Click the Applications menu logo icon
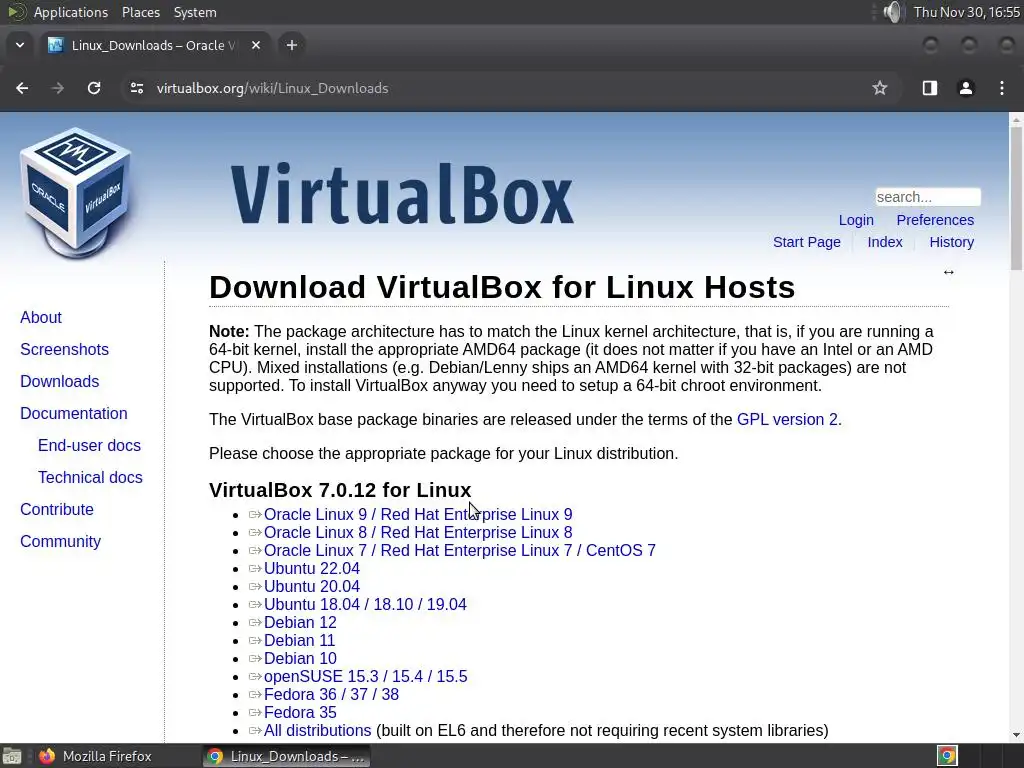This screenshot has width=1024, height=768. click(x=16, y=12)
